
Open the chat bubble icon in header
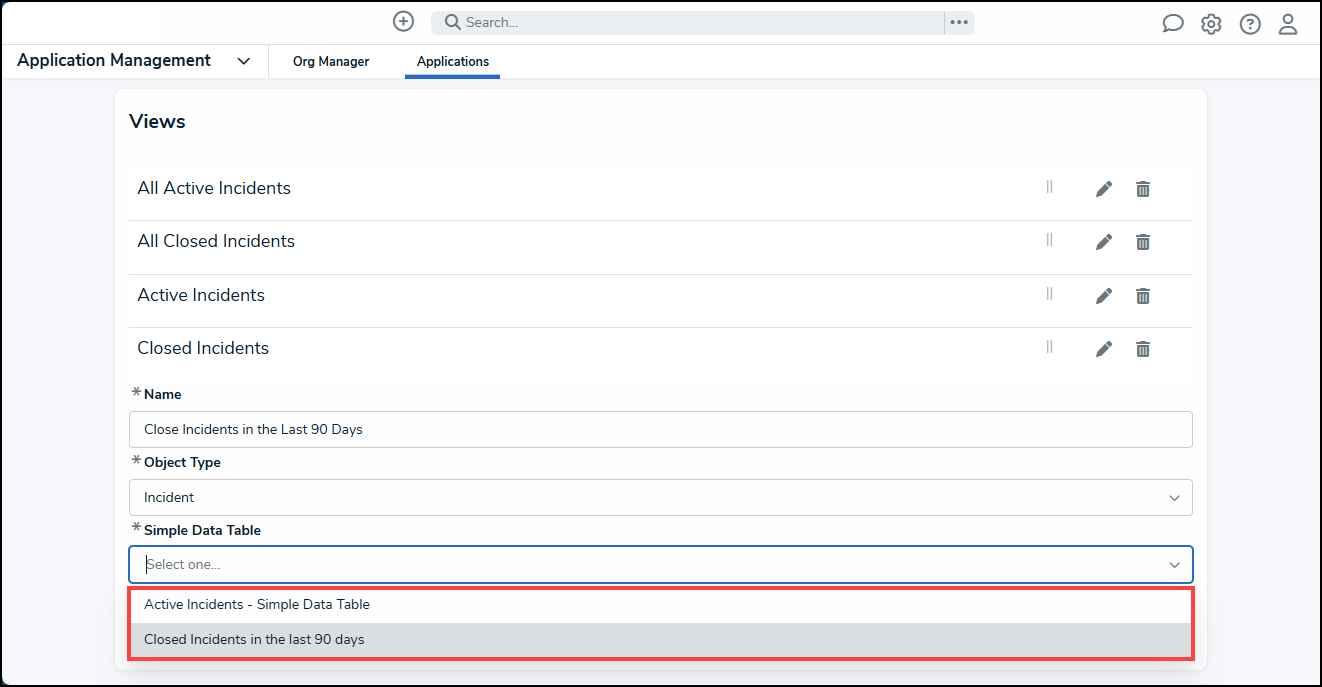pos(1173,24)
